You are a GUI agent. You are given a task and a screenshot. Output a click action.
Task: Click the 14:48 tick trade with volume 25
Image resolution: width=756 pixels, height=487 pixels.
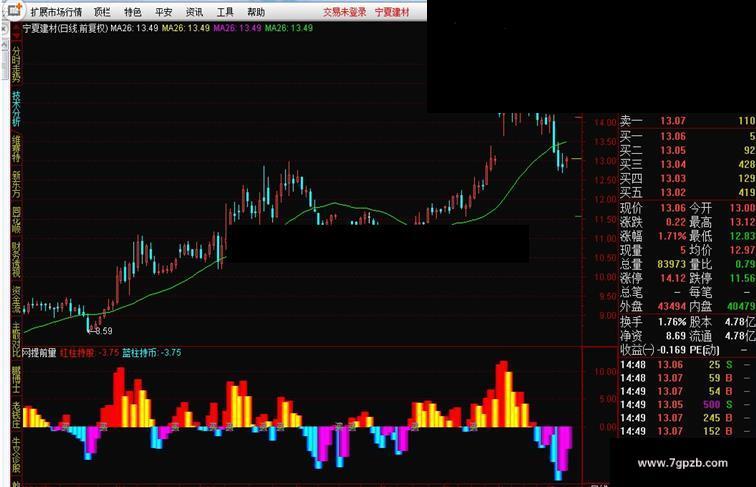tap(688, 365)
